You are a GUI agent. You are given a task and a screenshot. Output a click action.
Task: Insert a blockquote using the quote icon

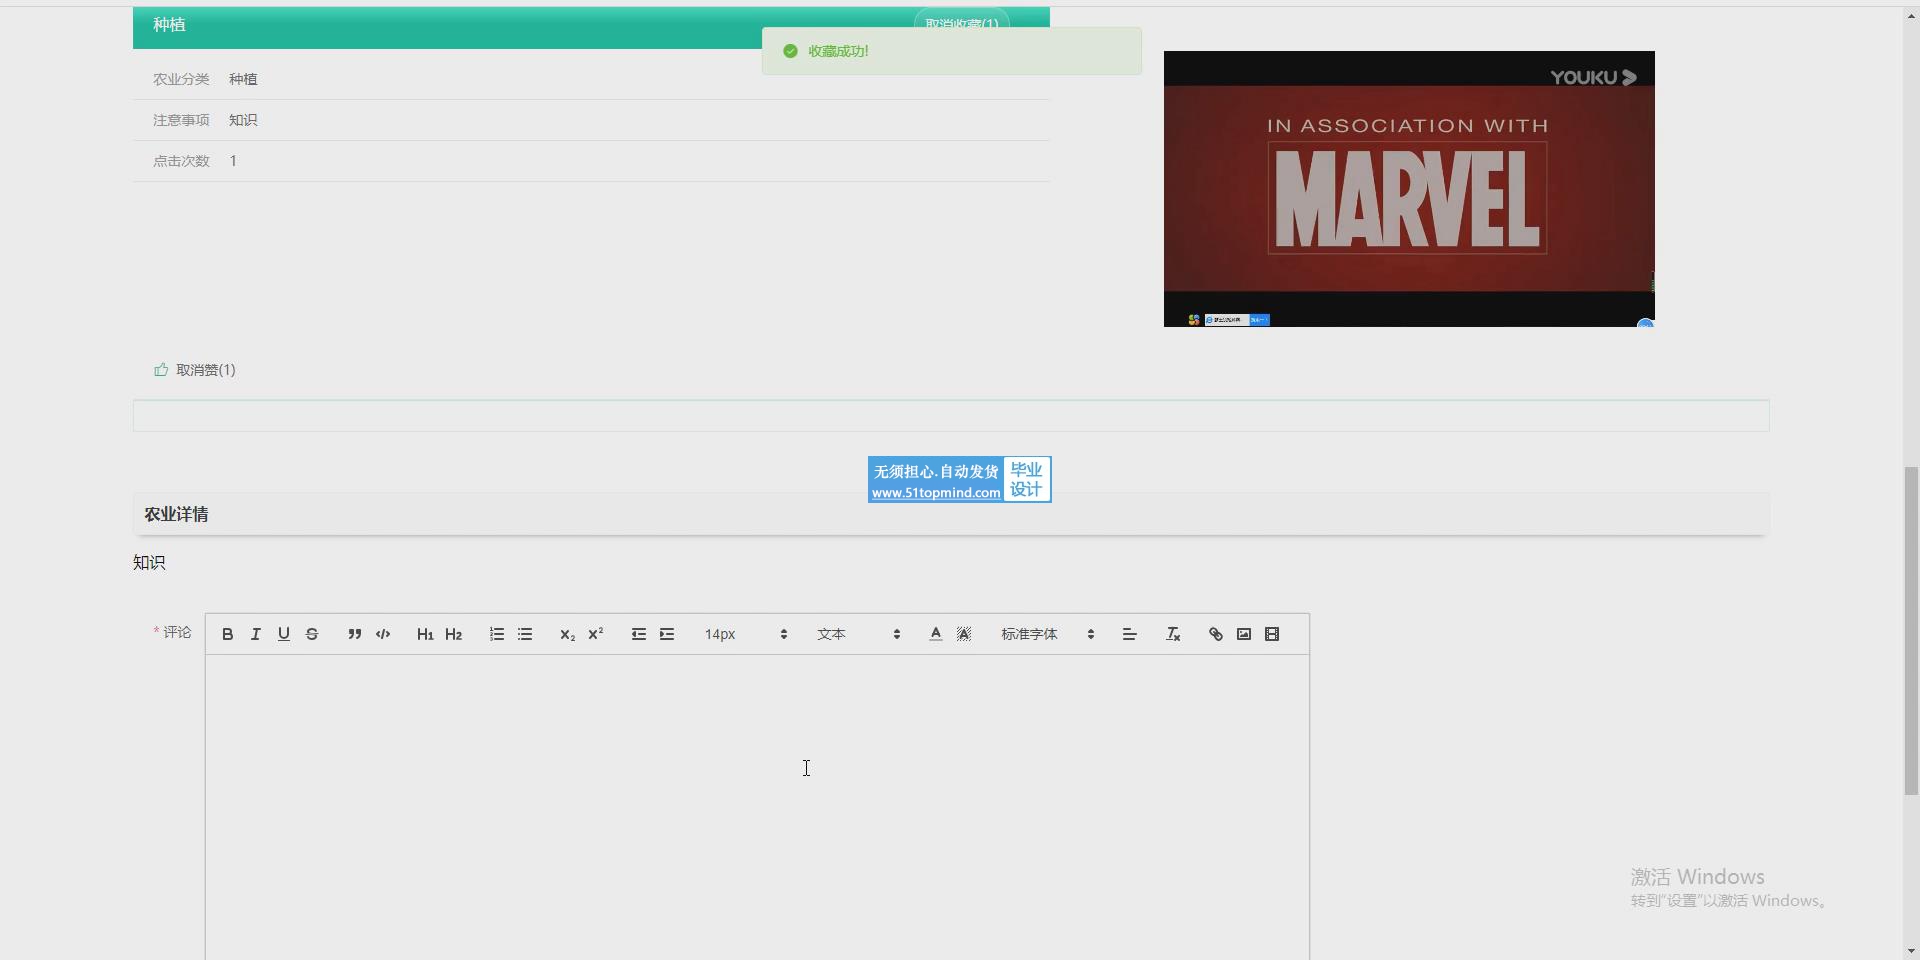[355, 634]
